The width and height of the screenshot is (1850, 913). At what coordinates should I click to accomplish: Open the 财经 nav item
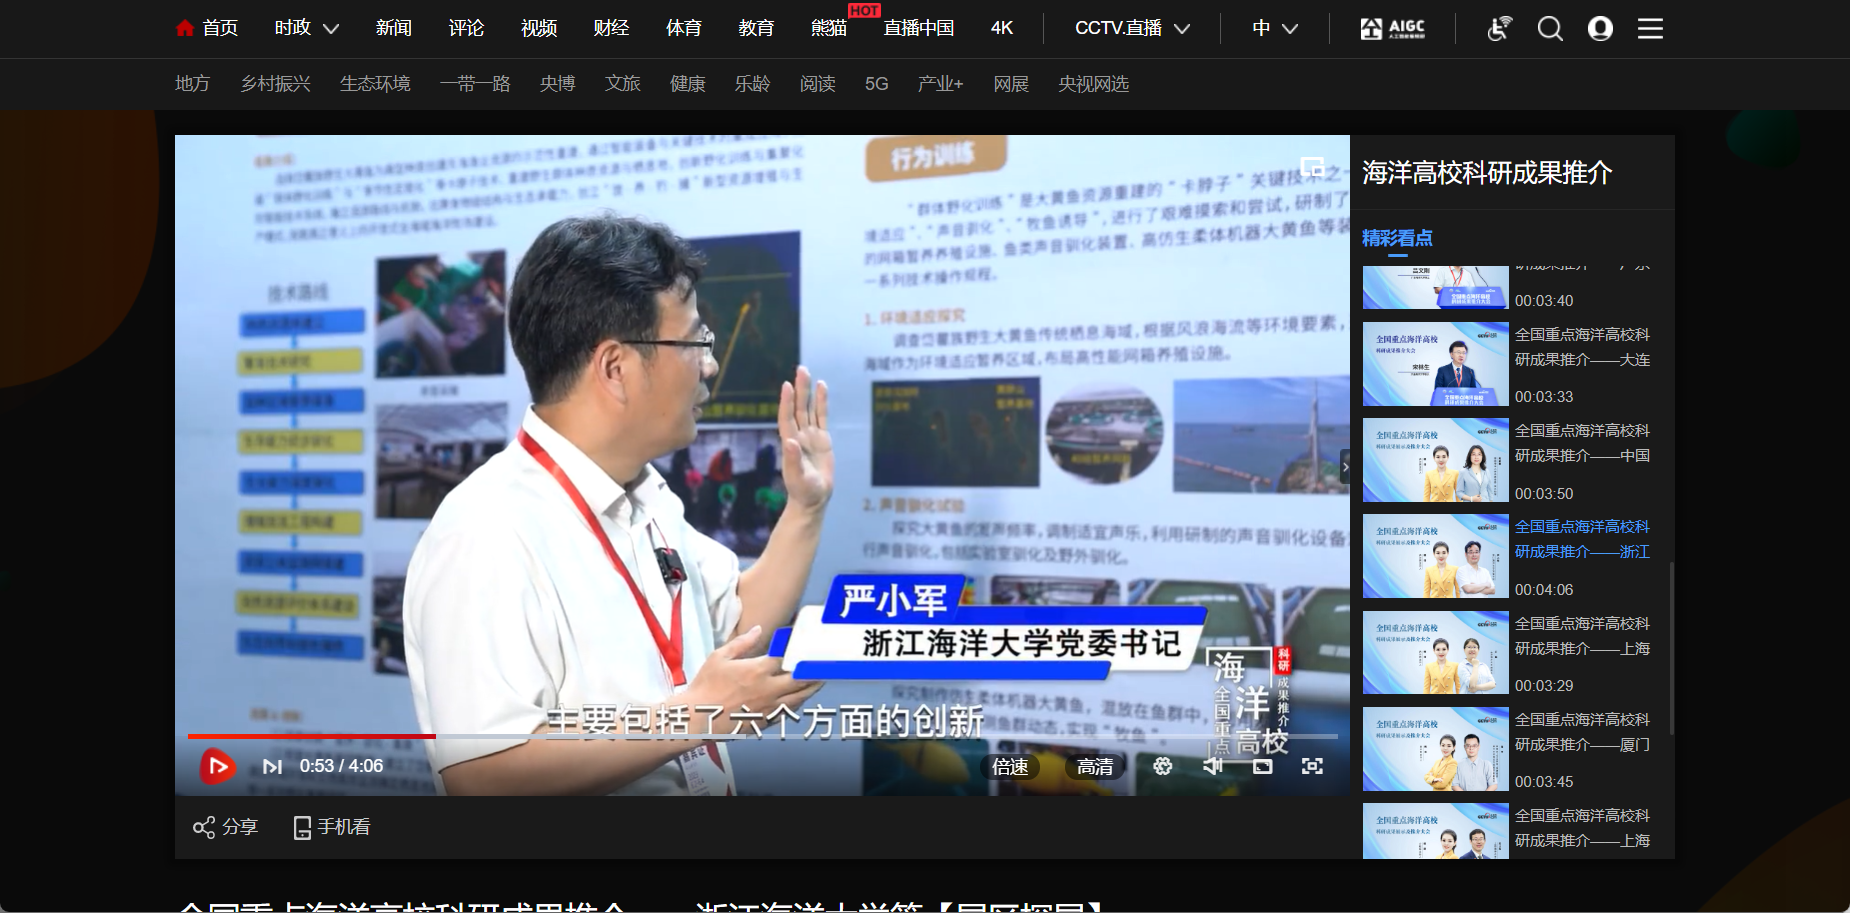(x=611, y=28)
